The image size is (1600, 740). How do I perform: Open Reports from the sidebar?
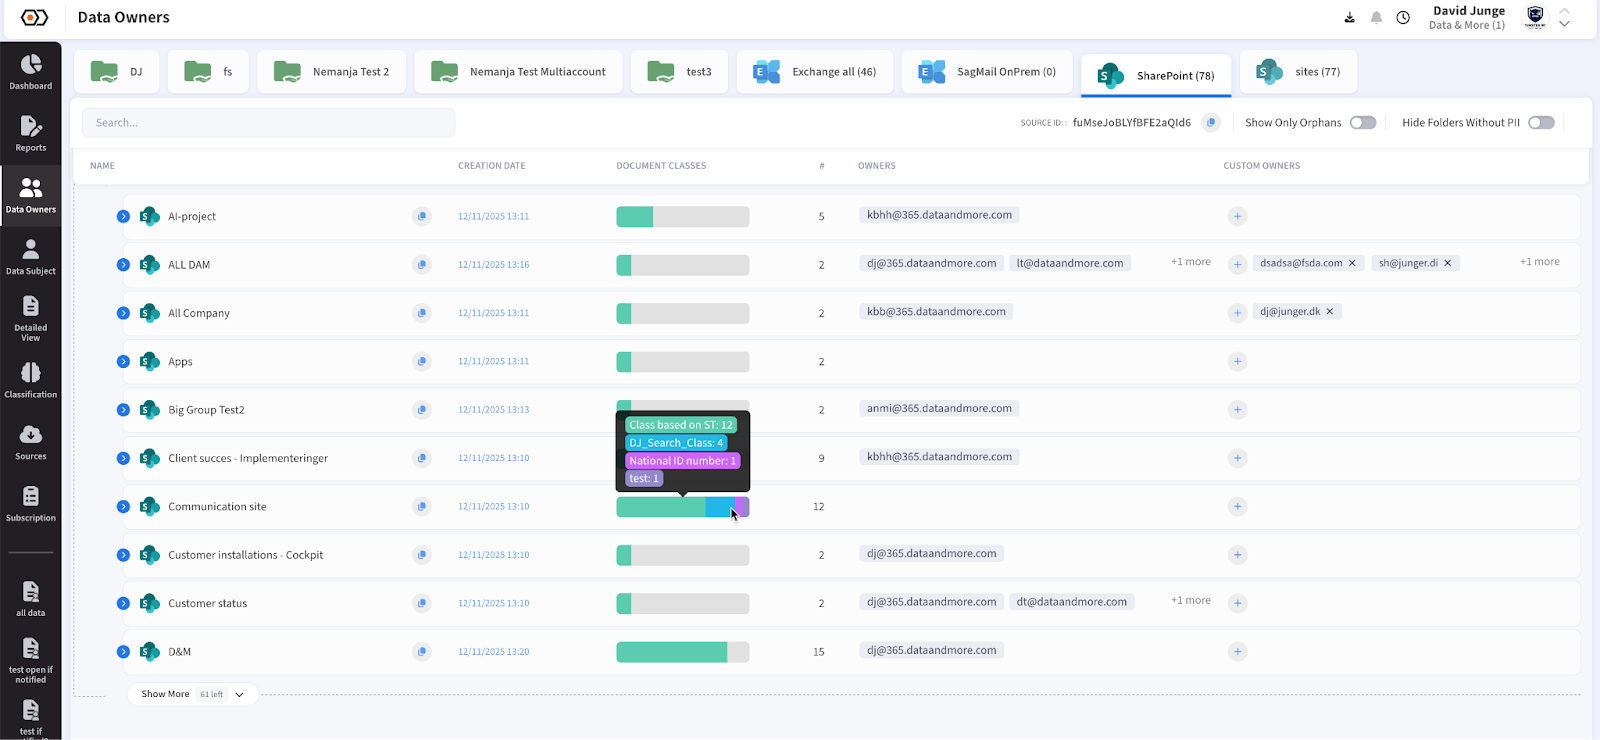click(31, 133)
